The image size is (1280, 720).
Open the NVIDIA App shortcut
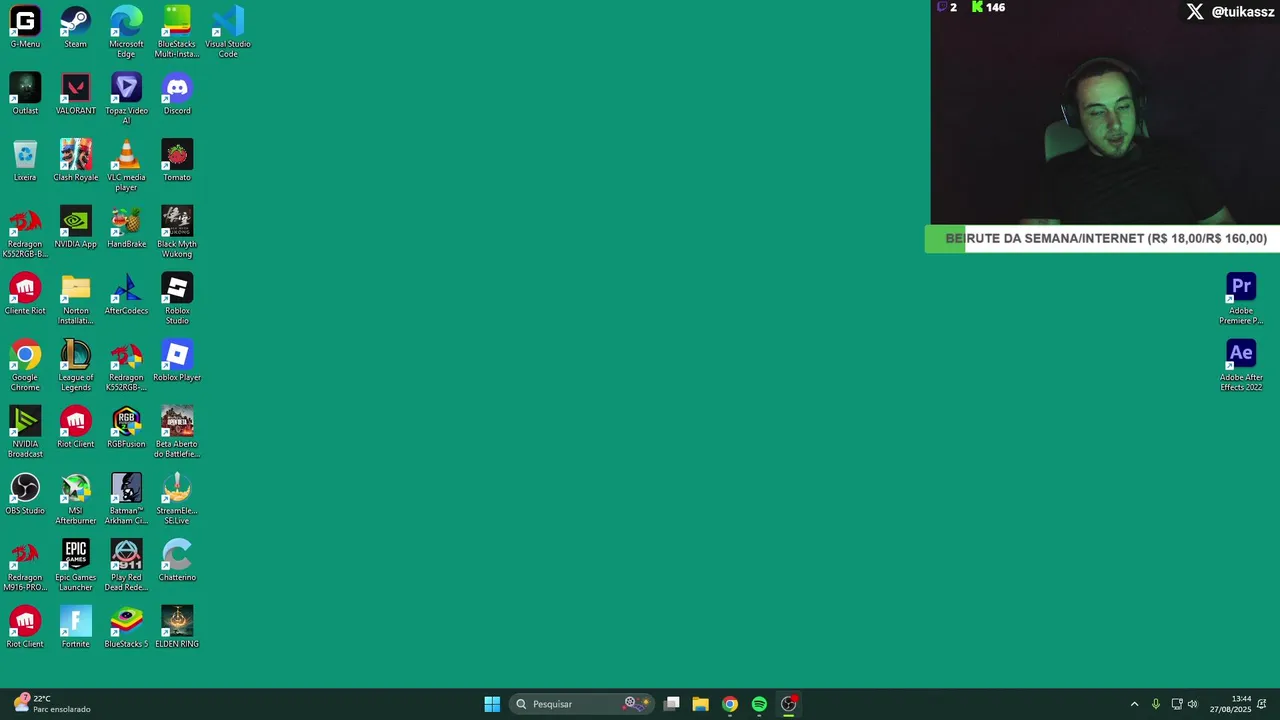[x=76, y=228]
